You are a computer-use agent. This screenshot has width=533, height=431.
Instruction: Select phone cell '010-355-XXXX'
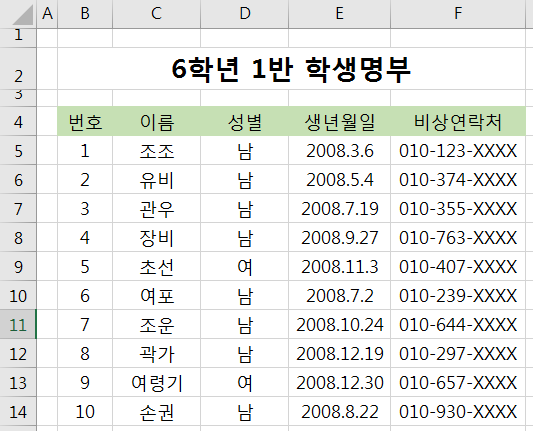[x=458, y=208]
